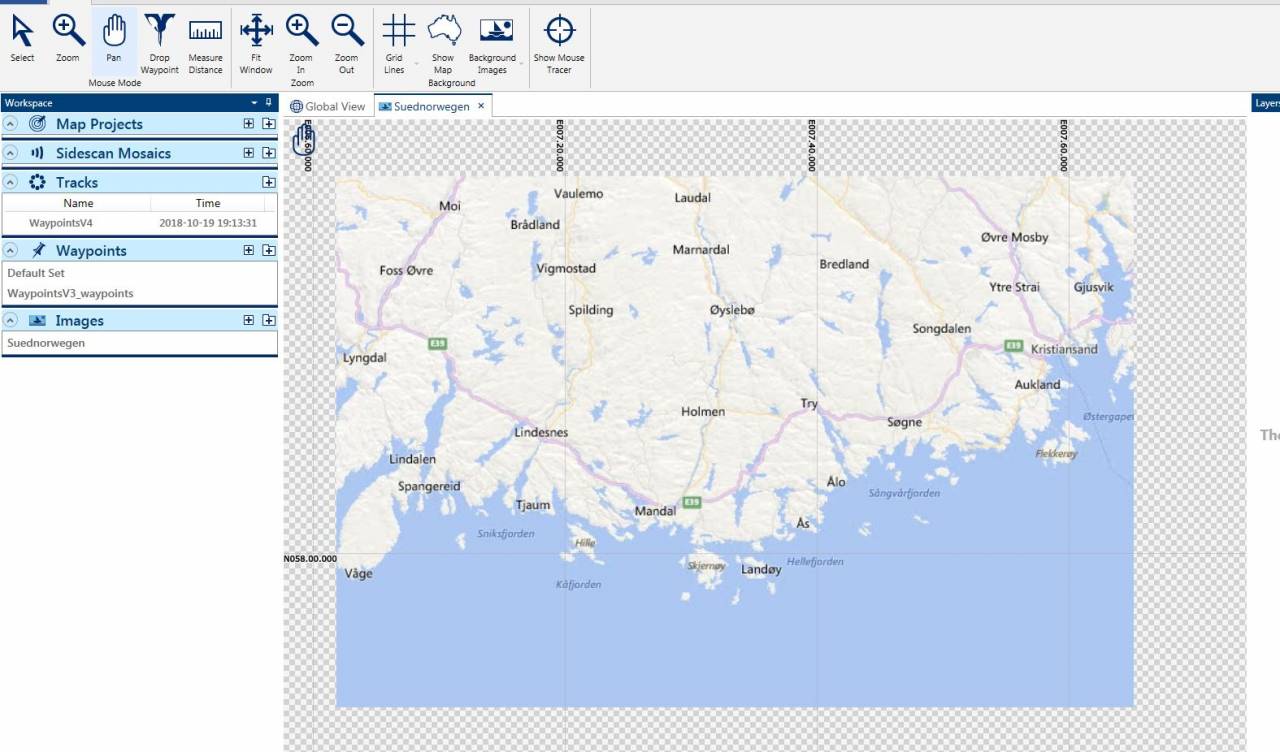Click the Zoom In magnifier
The image size is (1280, 752).
(301, 43)
